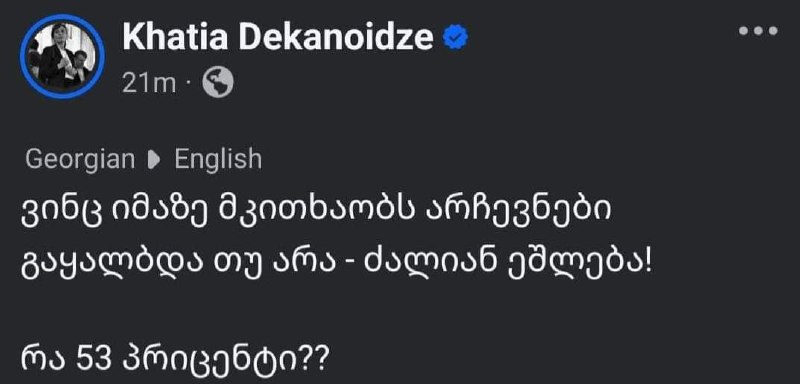The width and height of the screenshot is (800, 384).
Task: Open Khatia Dekanoidze's profile picture
Action: coord(62,56)
